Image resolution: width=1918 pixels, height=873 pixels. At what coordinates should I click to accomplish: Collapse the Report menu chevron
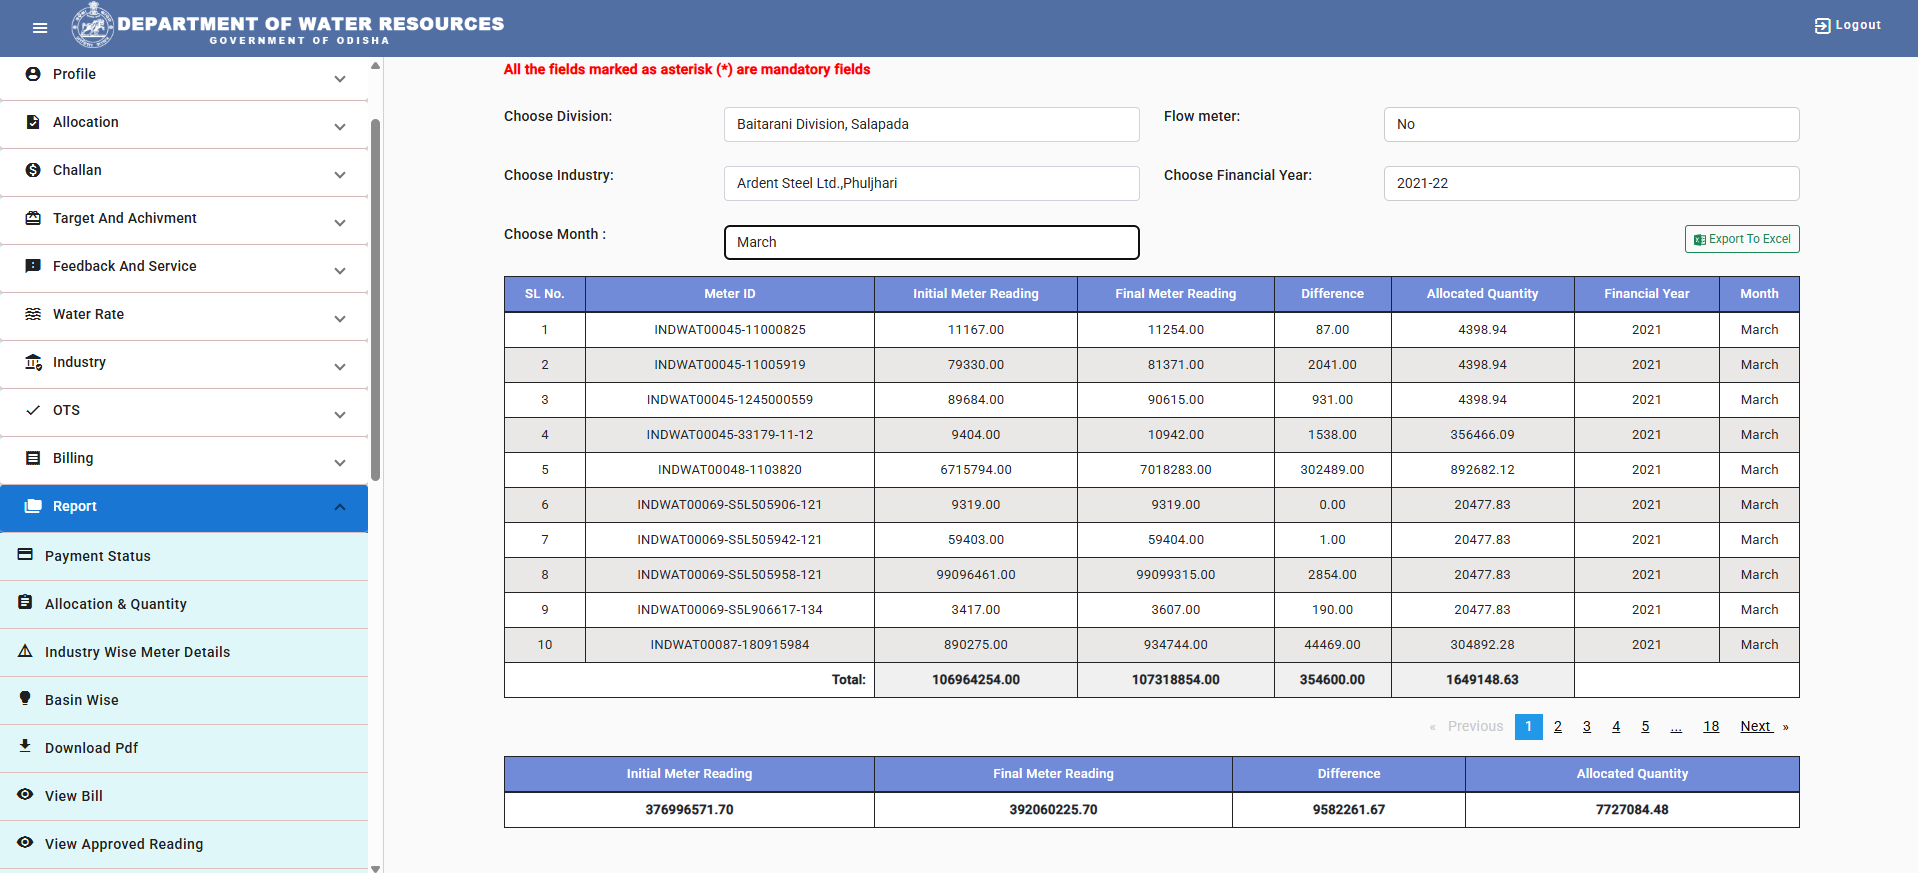point(340,507)
